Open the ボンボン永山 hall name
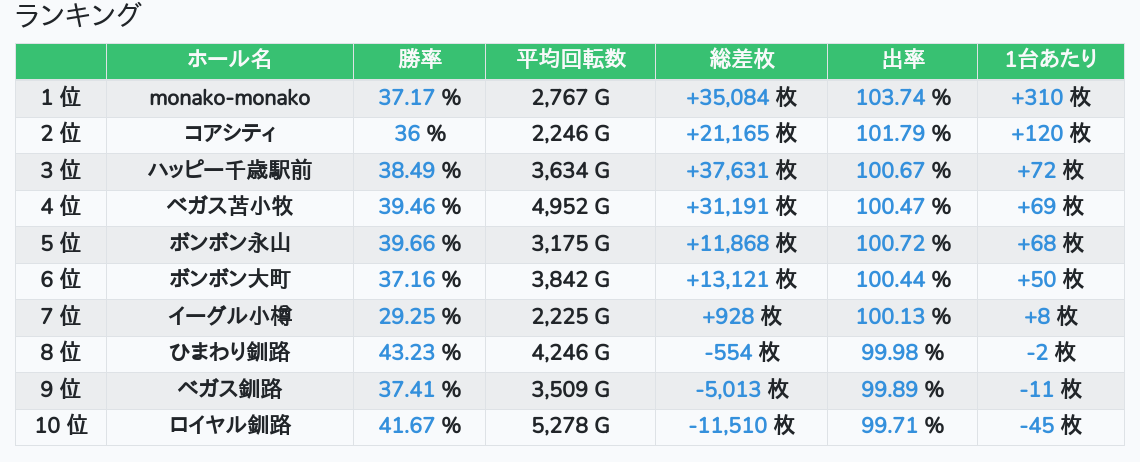 click(229, 243)
